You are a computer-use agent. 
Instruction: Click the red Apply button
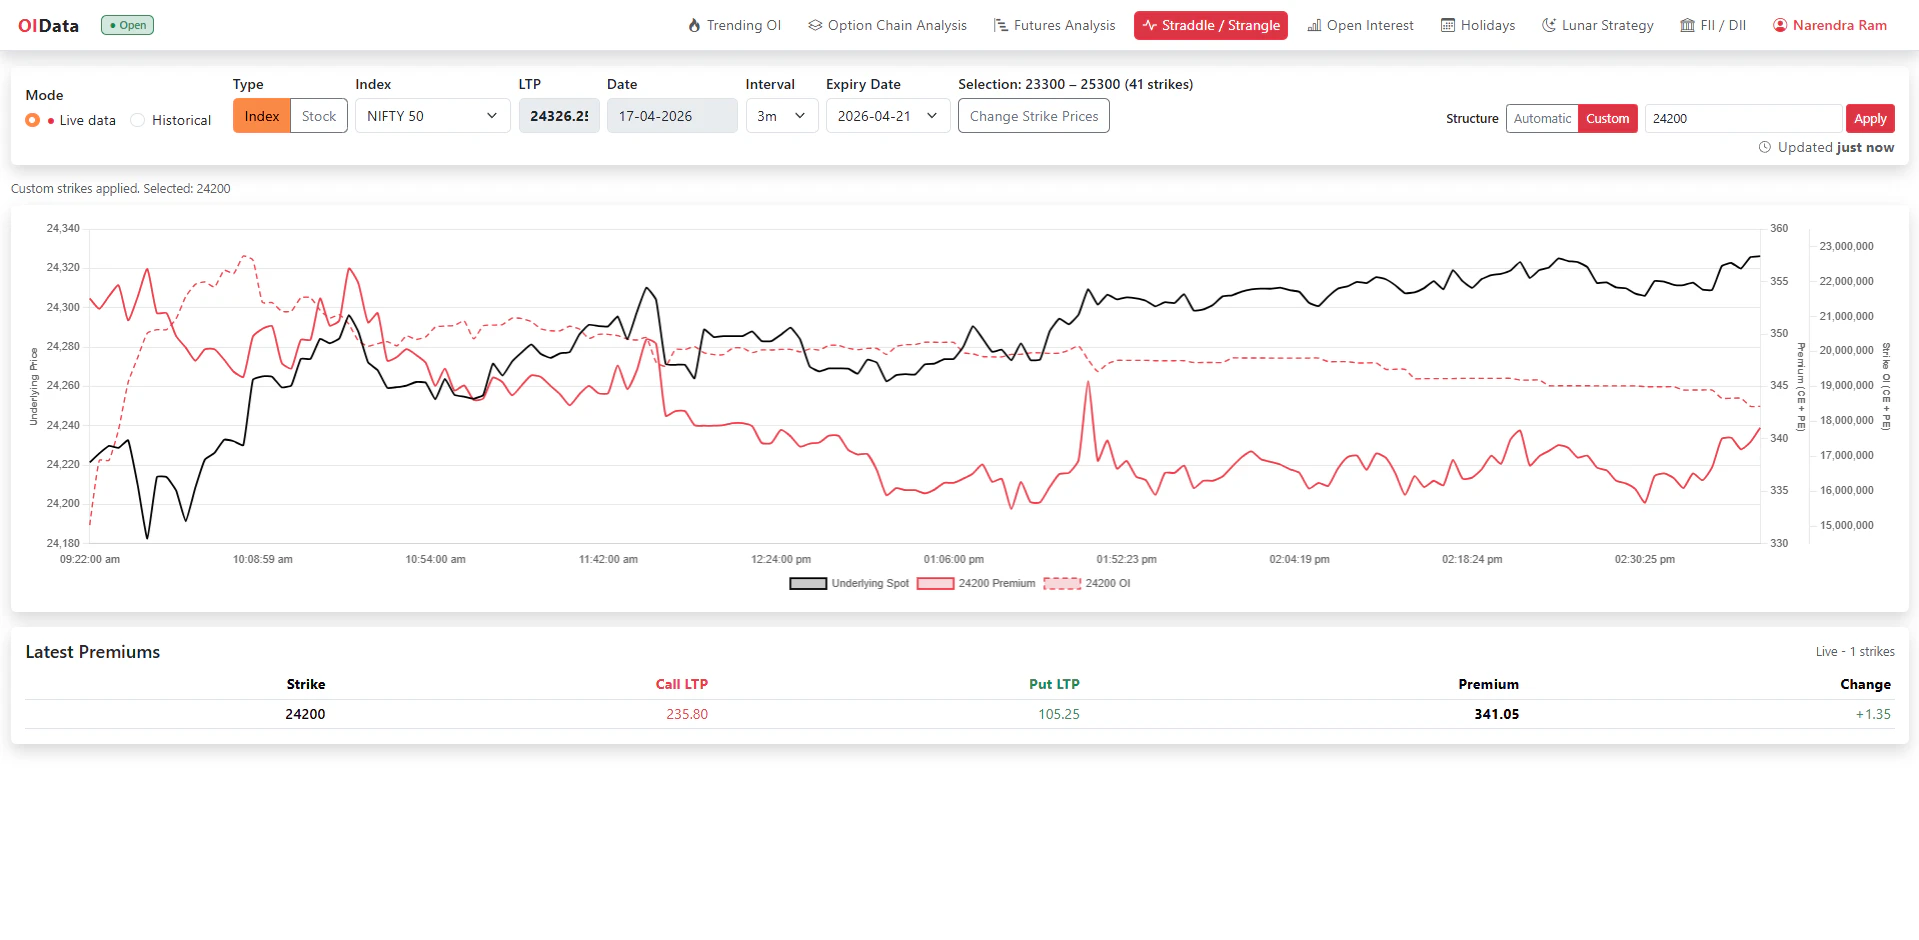click(1870, 118)
